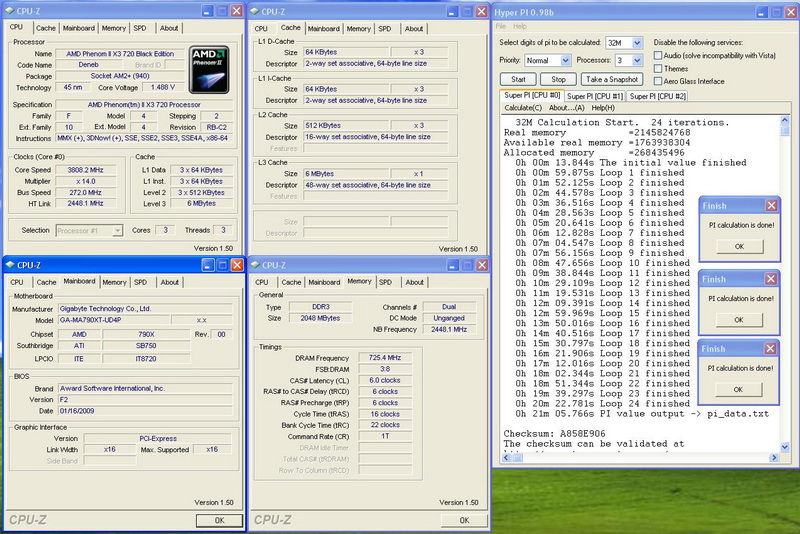Open the Calculate(C) menu
The height and width of the screenshot is (534, 800).
point(522,107)
